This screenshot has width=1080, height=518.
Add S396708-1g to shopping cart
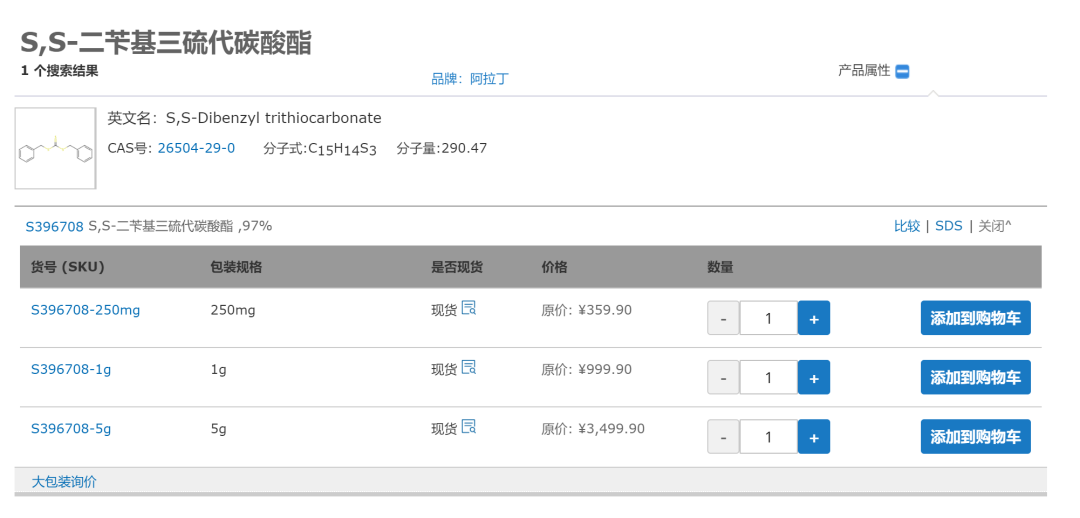975,378
